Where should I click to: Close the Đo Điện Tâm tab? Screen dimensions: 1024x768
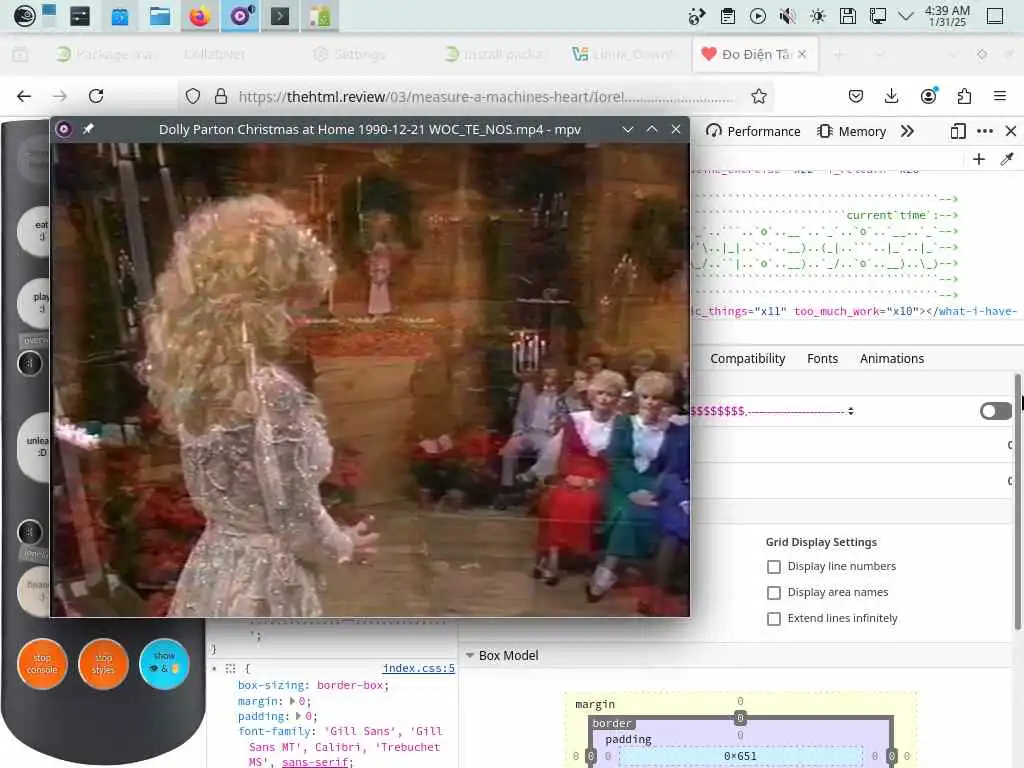click(802, 54)
